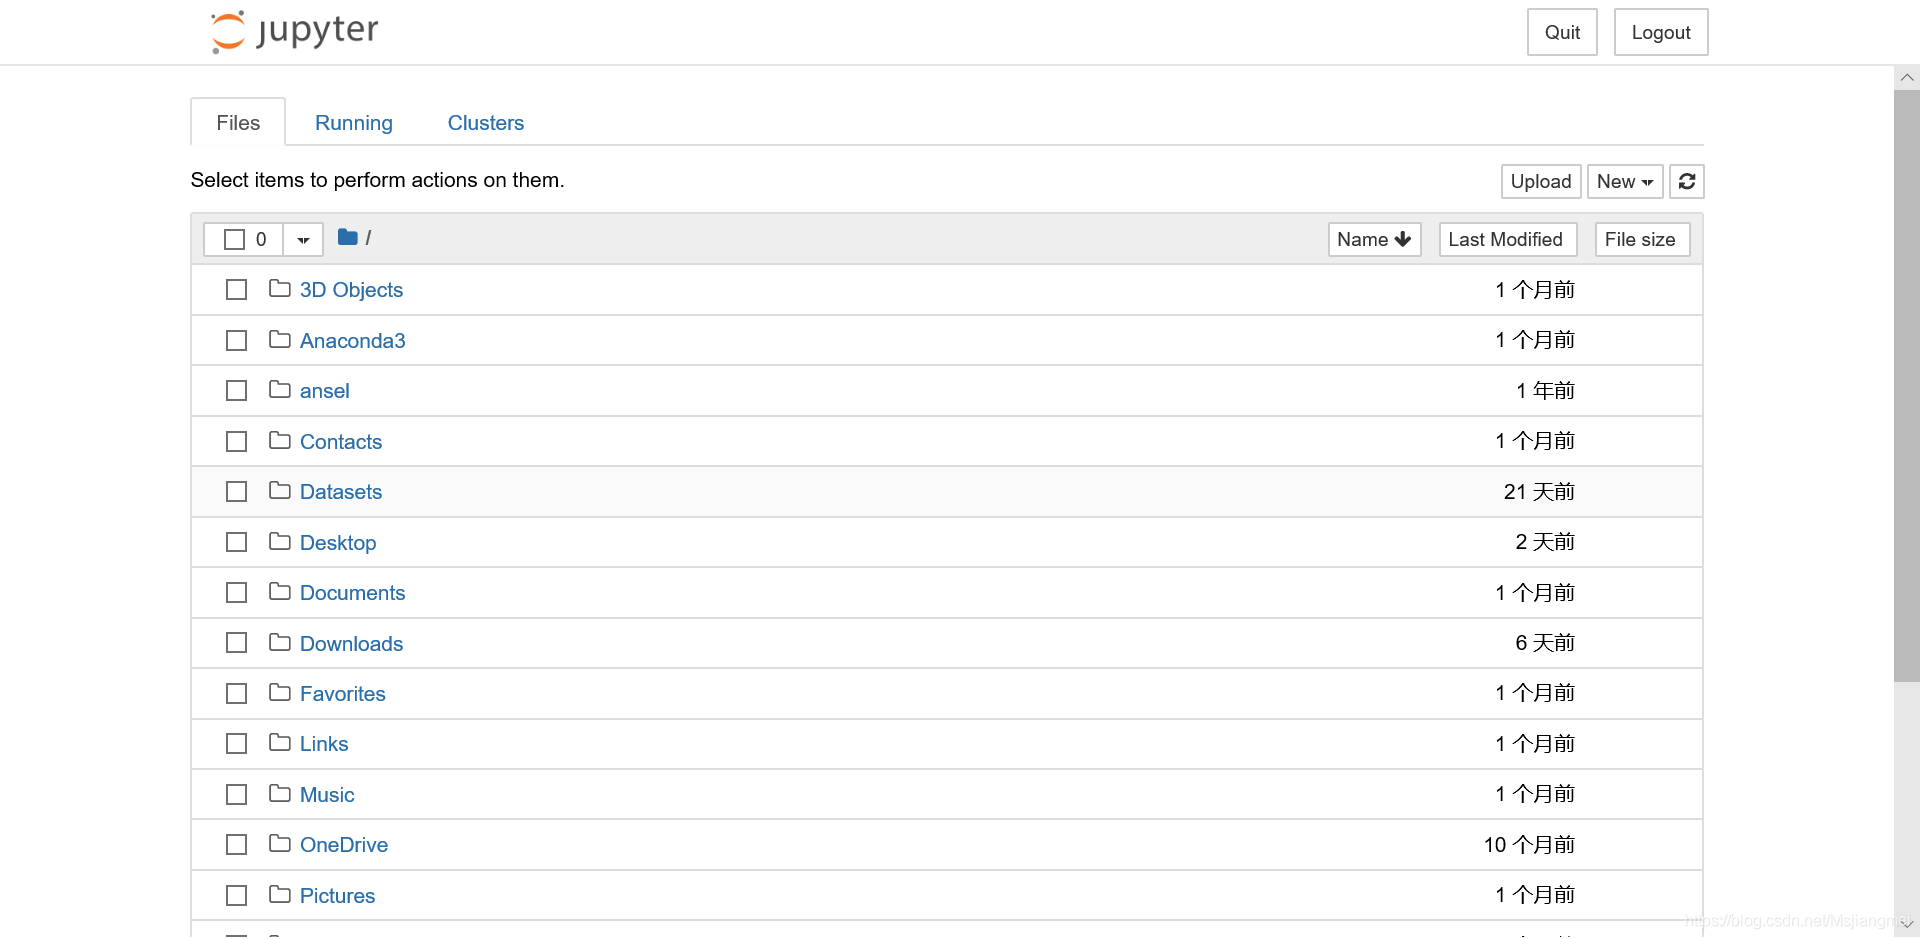
Task: Open the OneDrive folder link
Action: 344,845
